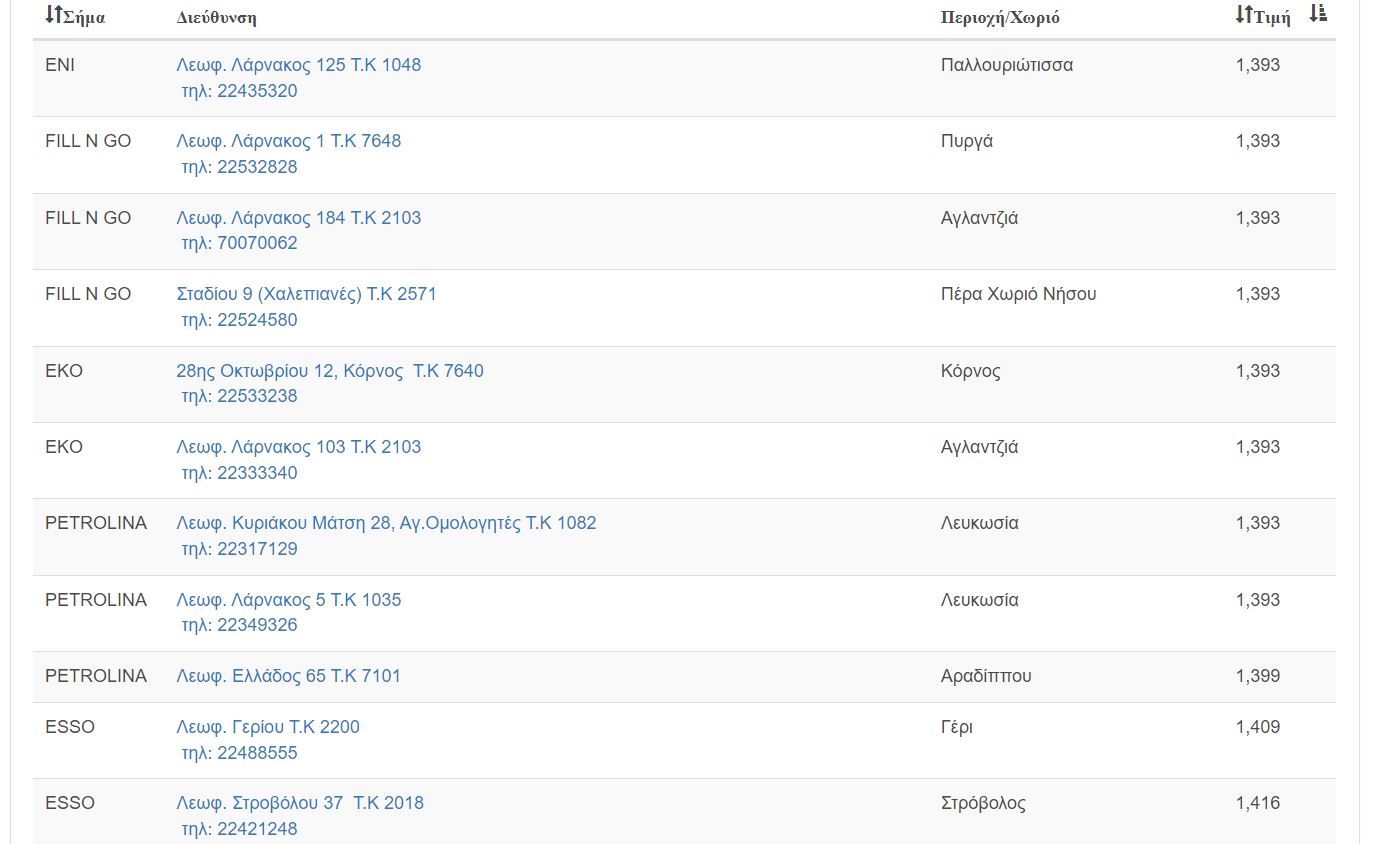Open Σταδίου 9 (Χαλεπιανές) address link

[306, 294]
